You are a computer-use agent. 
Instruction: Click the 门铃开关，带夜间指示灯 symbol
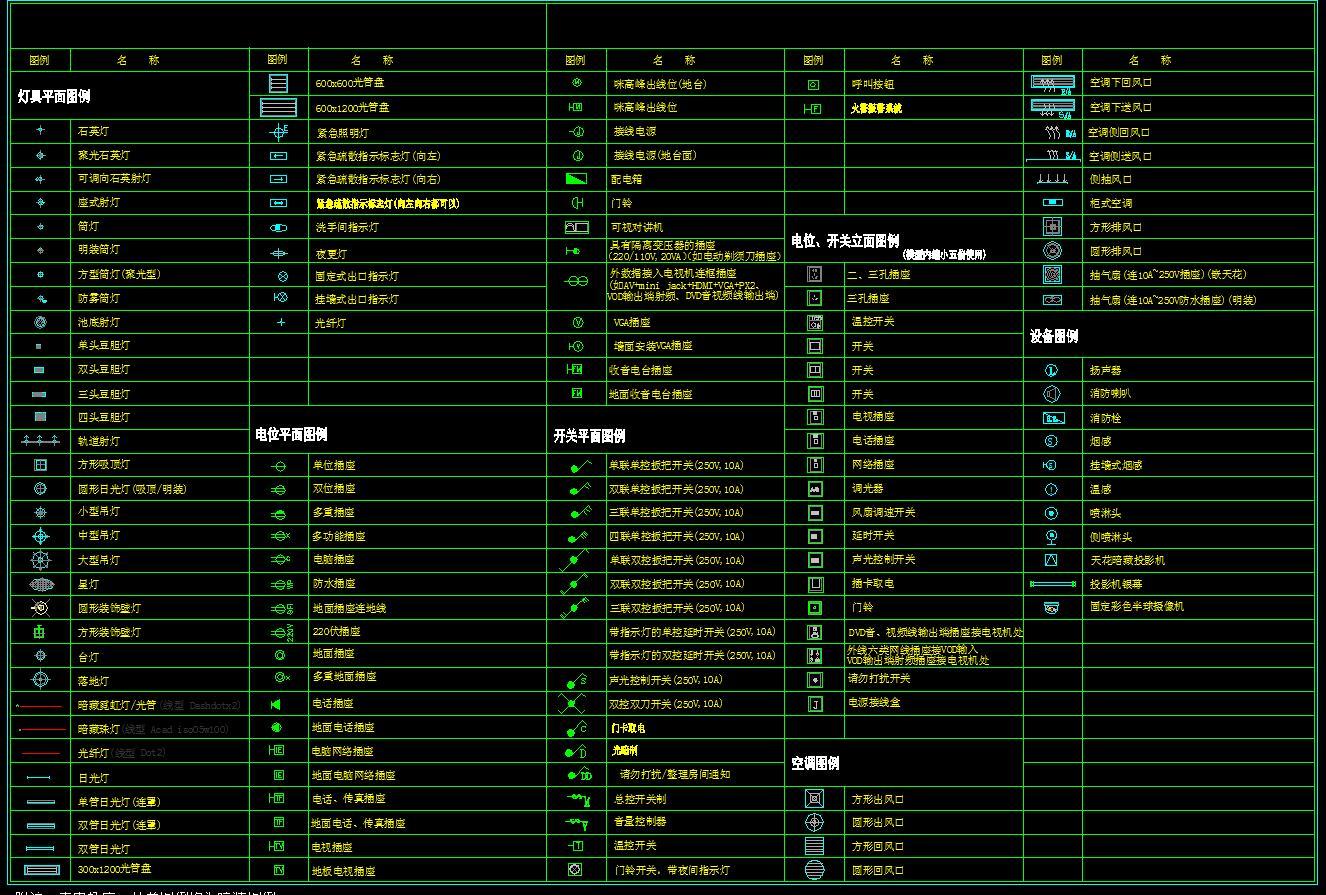coord(575,870)
